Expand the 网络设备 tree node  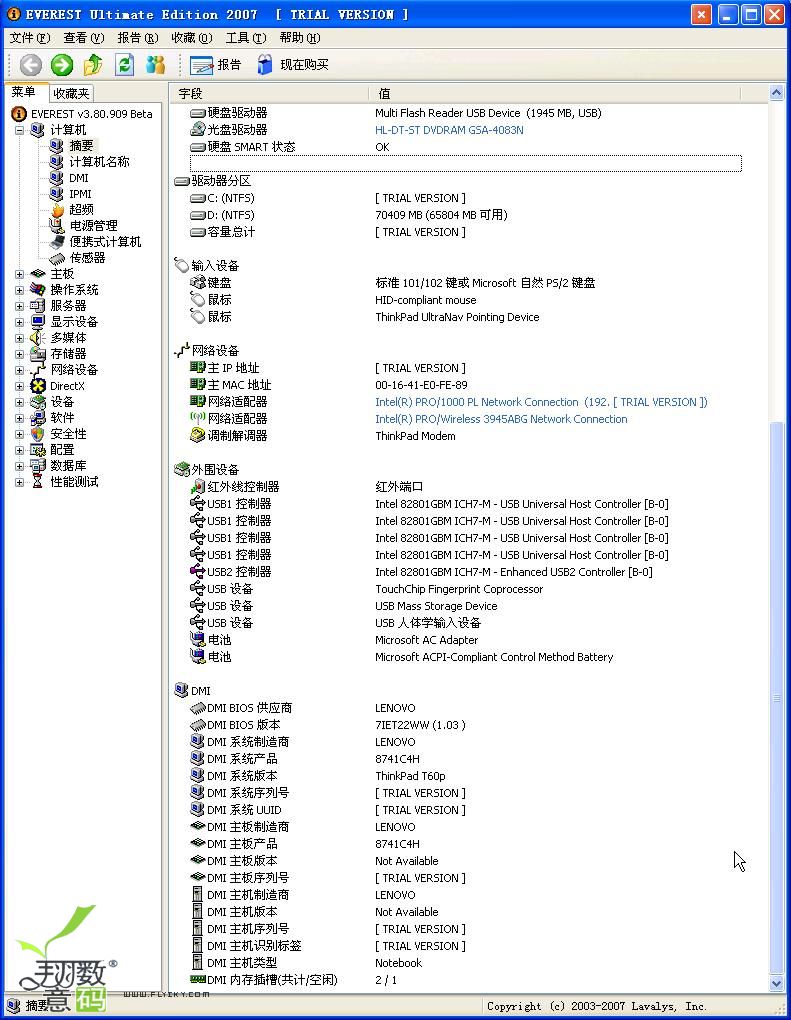[x=20, y=370]
